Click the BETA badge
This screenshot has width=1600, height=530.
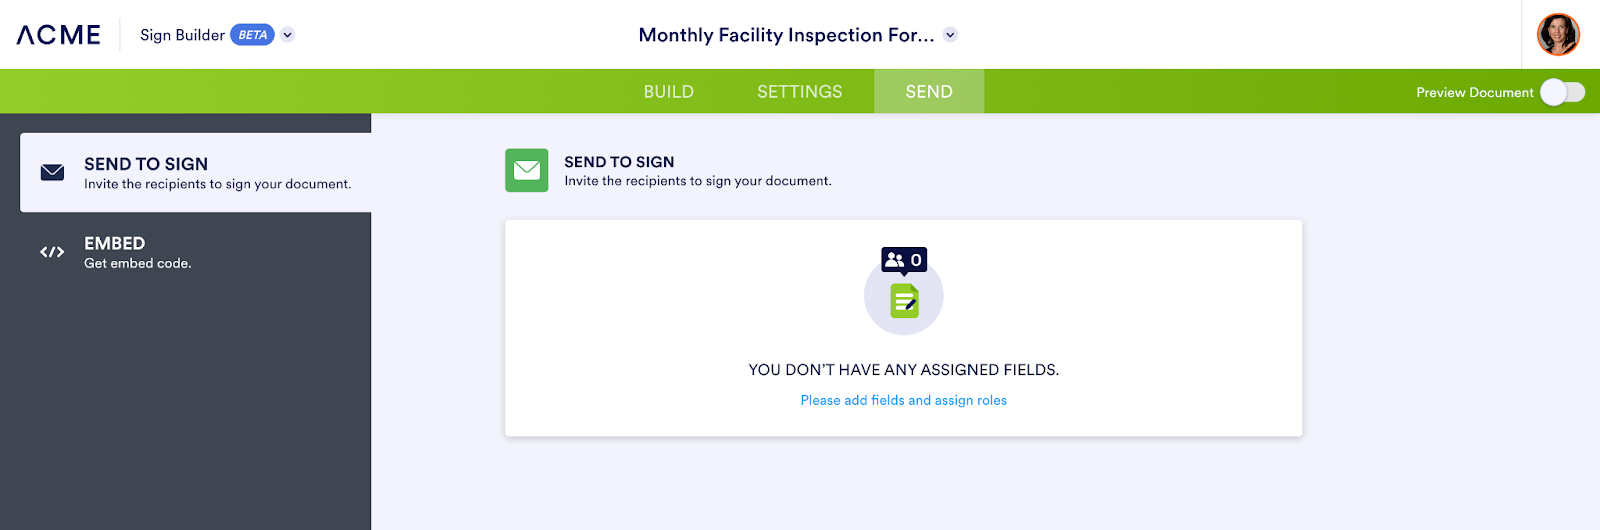[252, 35]
